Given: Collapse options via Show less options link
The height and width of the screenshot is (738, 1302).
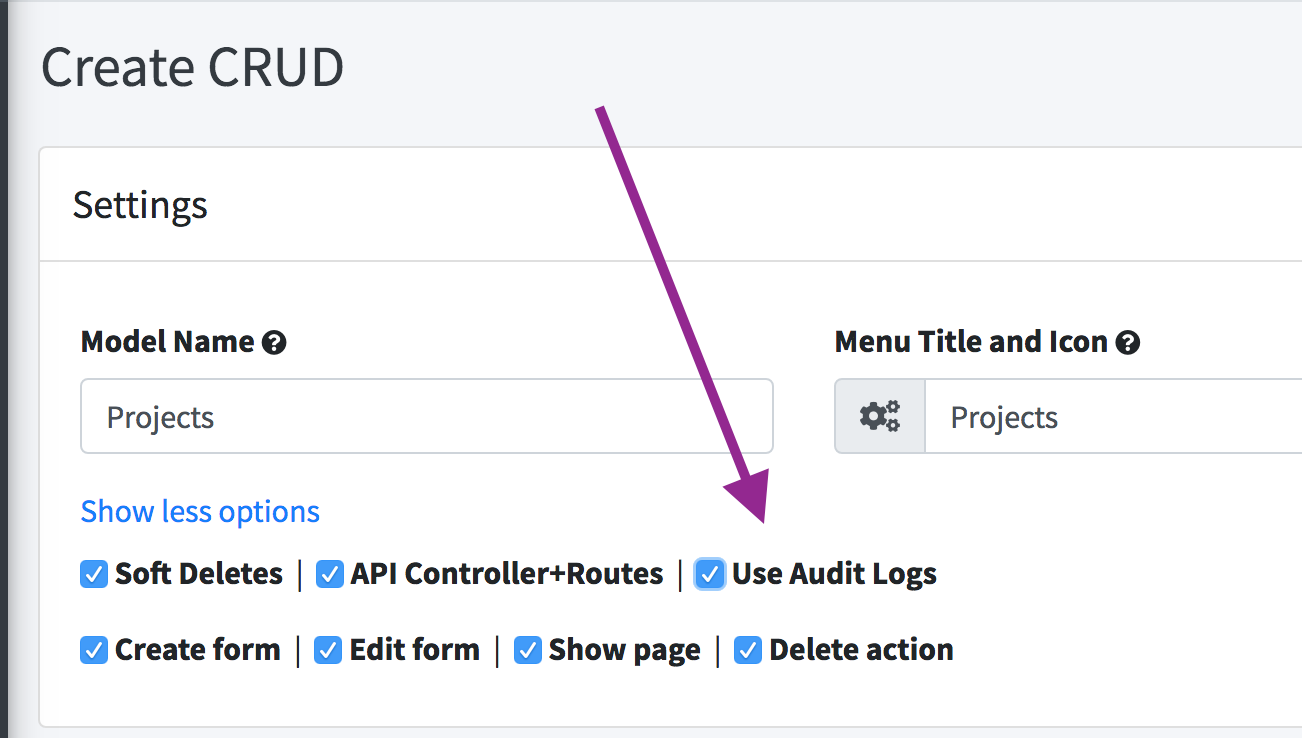Looking at the screenshot, I should [200, 511].
